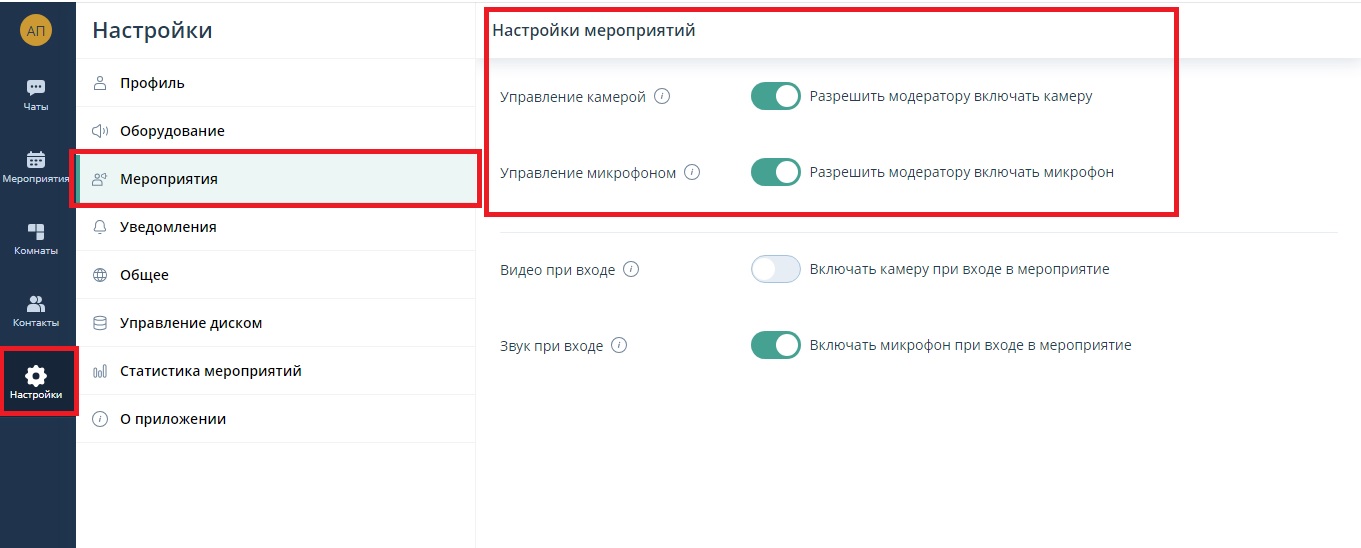The image size is (1361, 548).
Task: Click the Видео при входе label
Action: (x=558, y=270)
